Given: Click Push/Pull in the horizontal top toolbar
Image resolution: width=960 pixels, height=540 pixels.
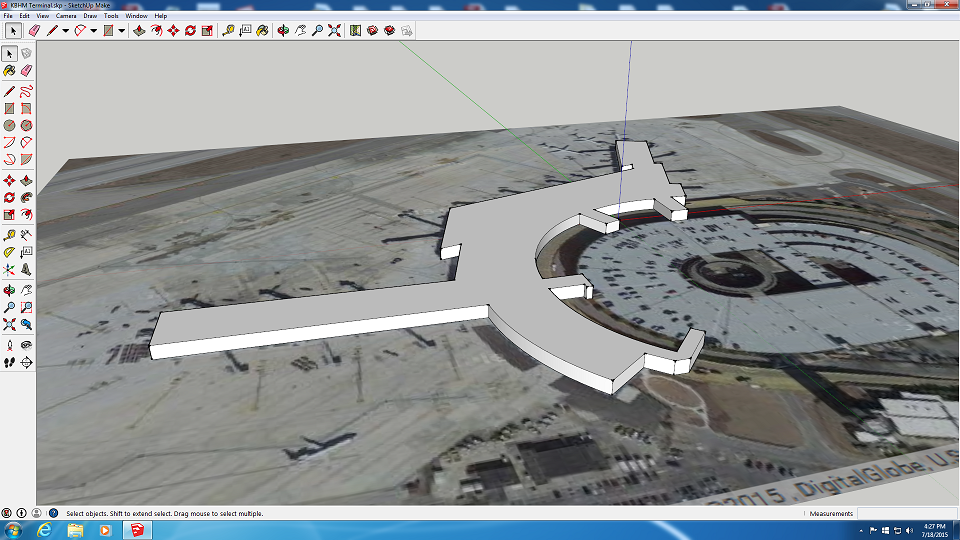Looking at the screenshot, I should coord(139,31).
